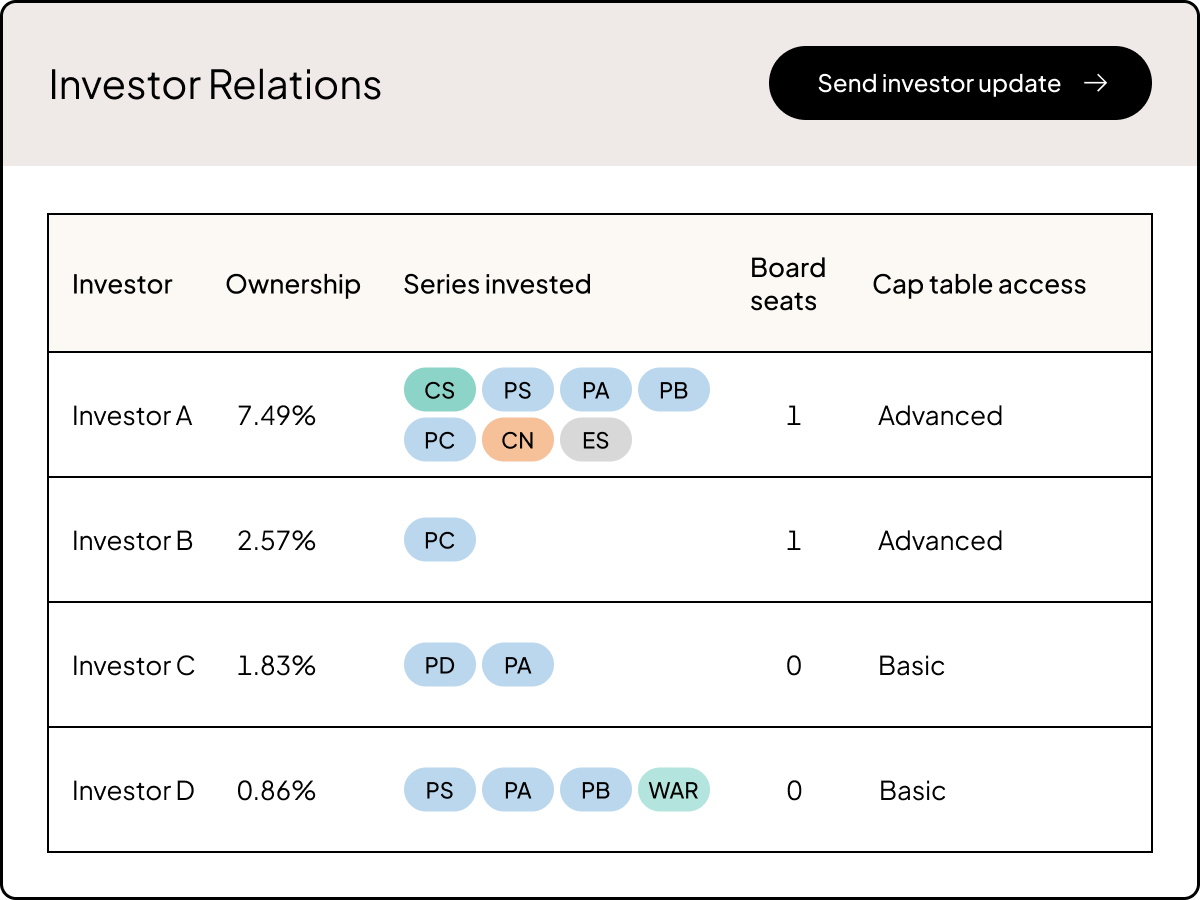Click the WAR warrant badge for Investor D
The image size is (1200, 900).
(674, 790)
